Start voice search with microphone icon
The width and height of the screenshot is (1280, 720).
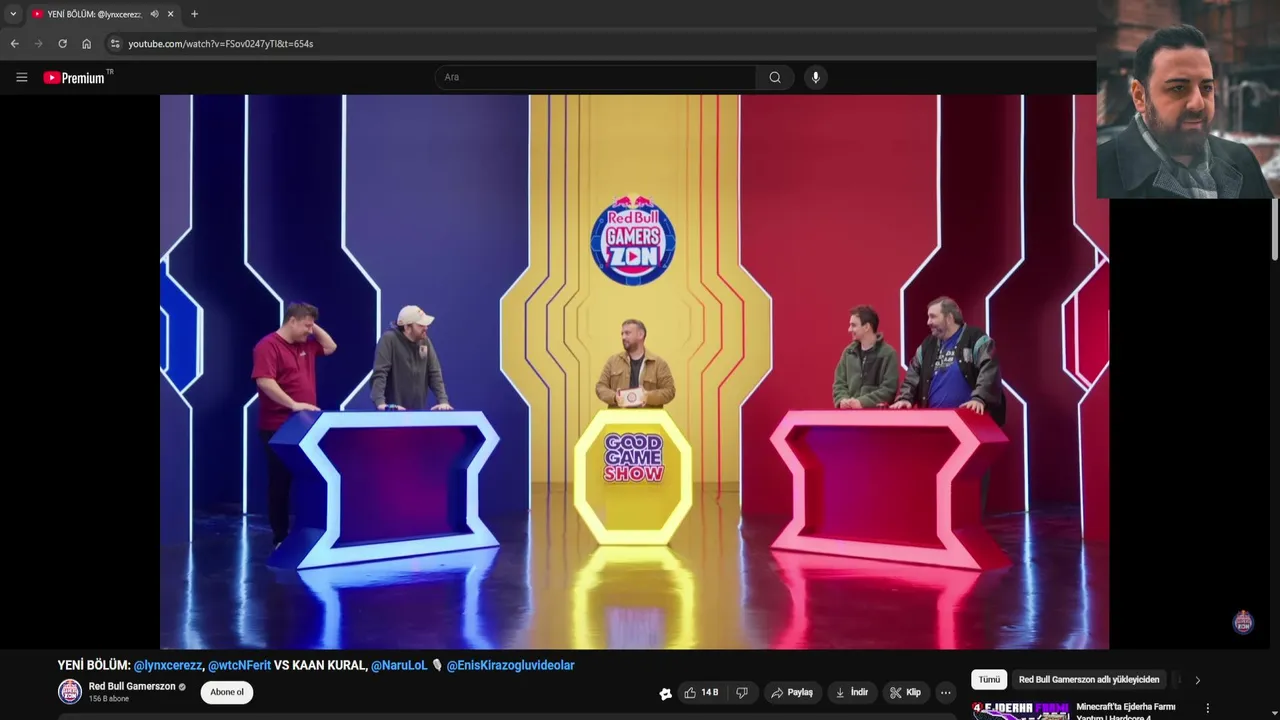(x=816, y=77)
